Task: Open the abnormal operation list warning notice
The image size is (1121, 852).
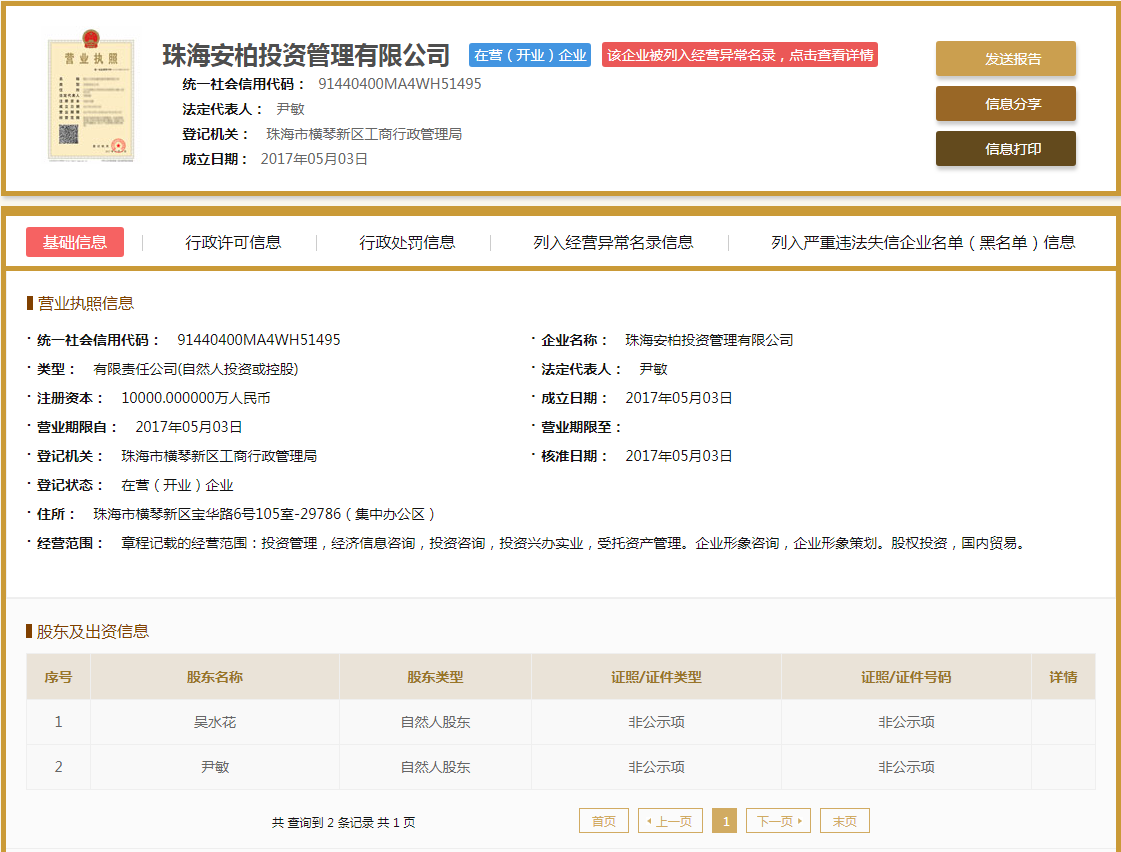Action: point(739,55)
